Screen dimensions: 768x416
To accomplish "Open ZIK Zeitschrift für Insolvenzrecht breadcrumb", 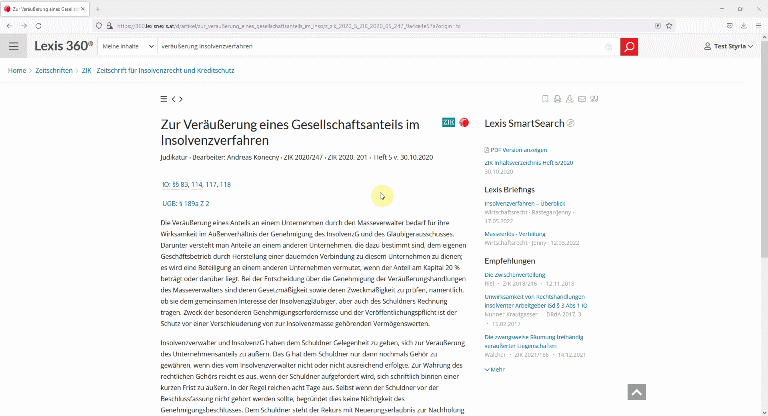I will pyautogui.click(x=158, y=71).
